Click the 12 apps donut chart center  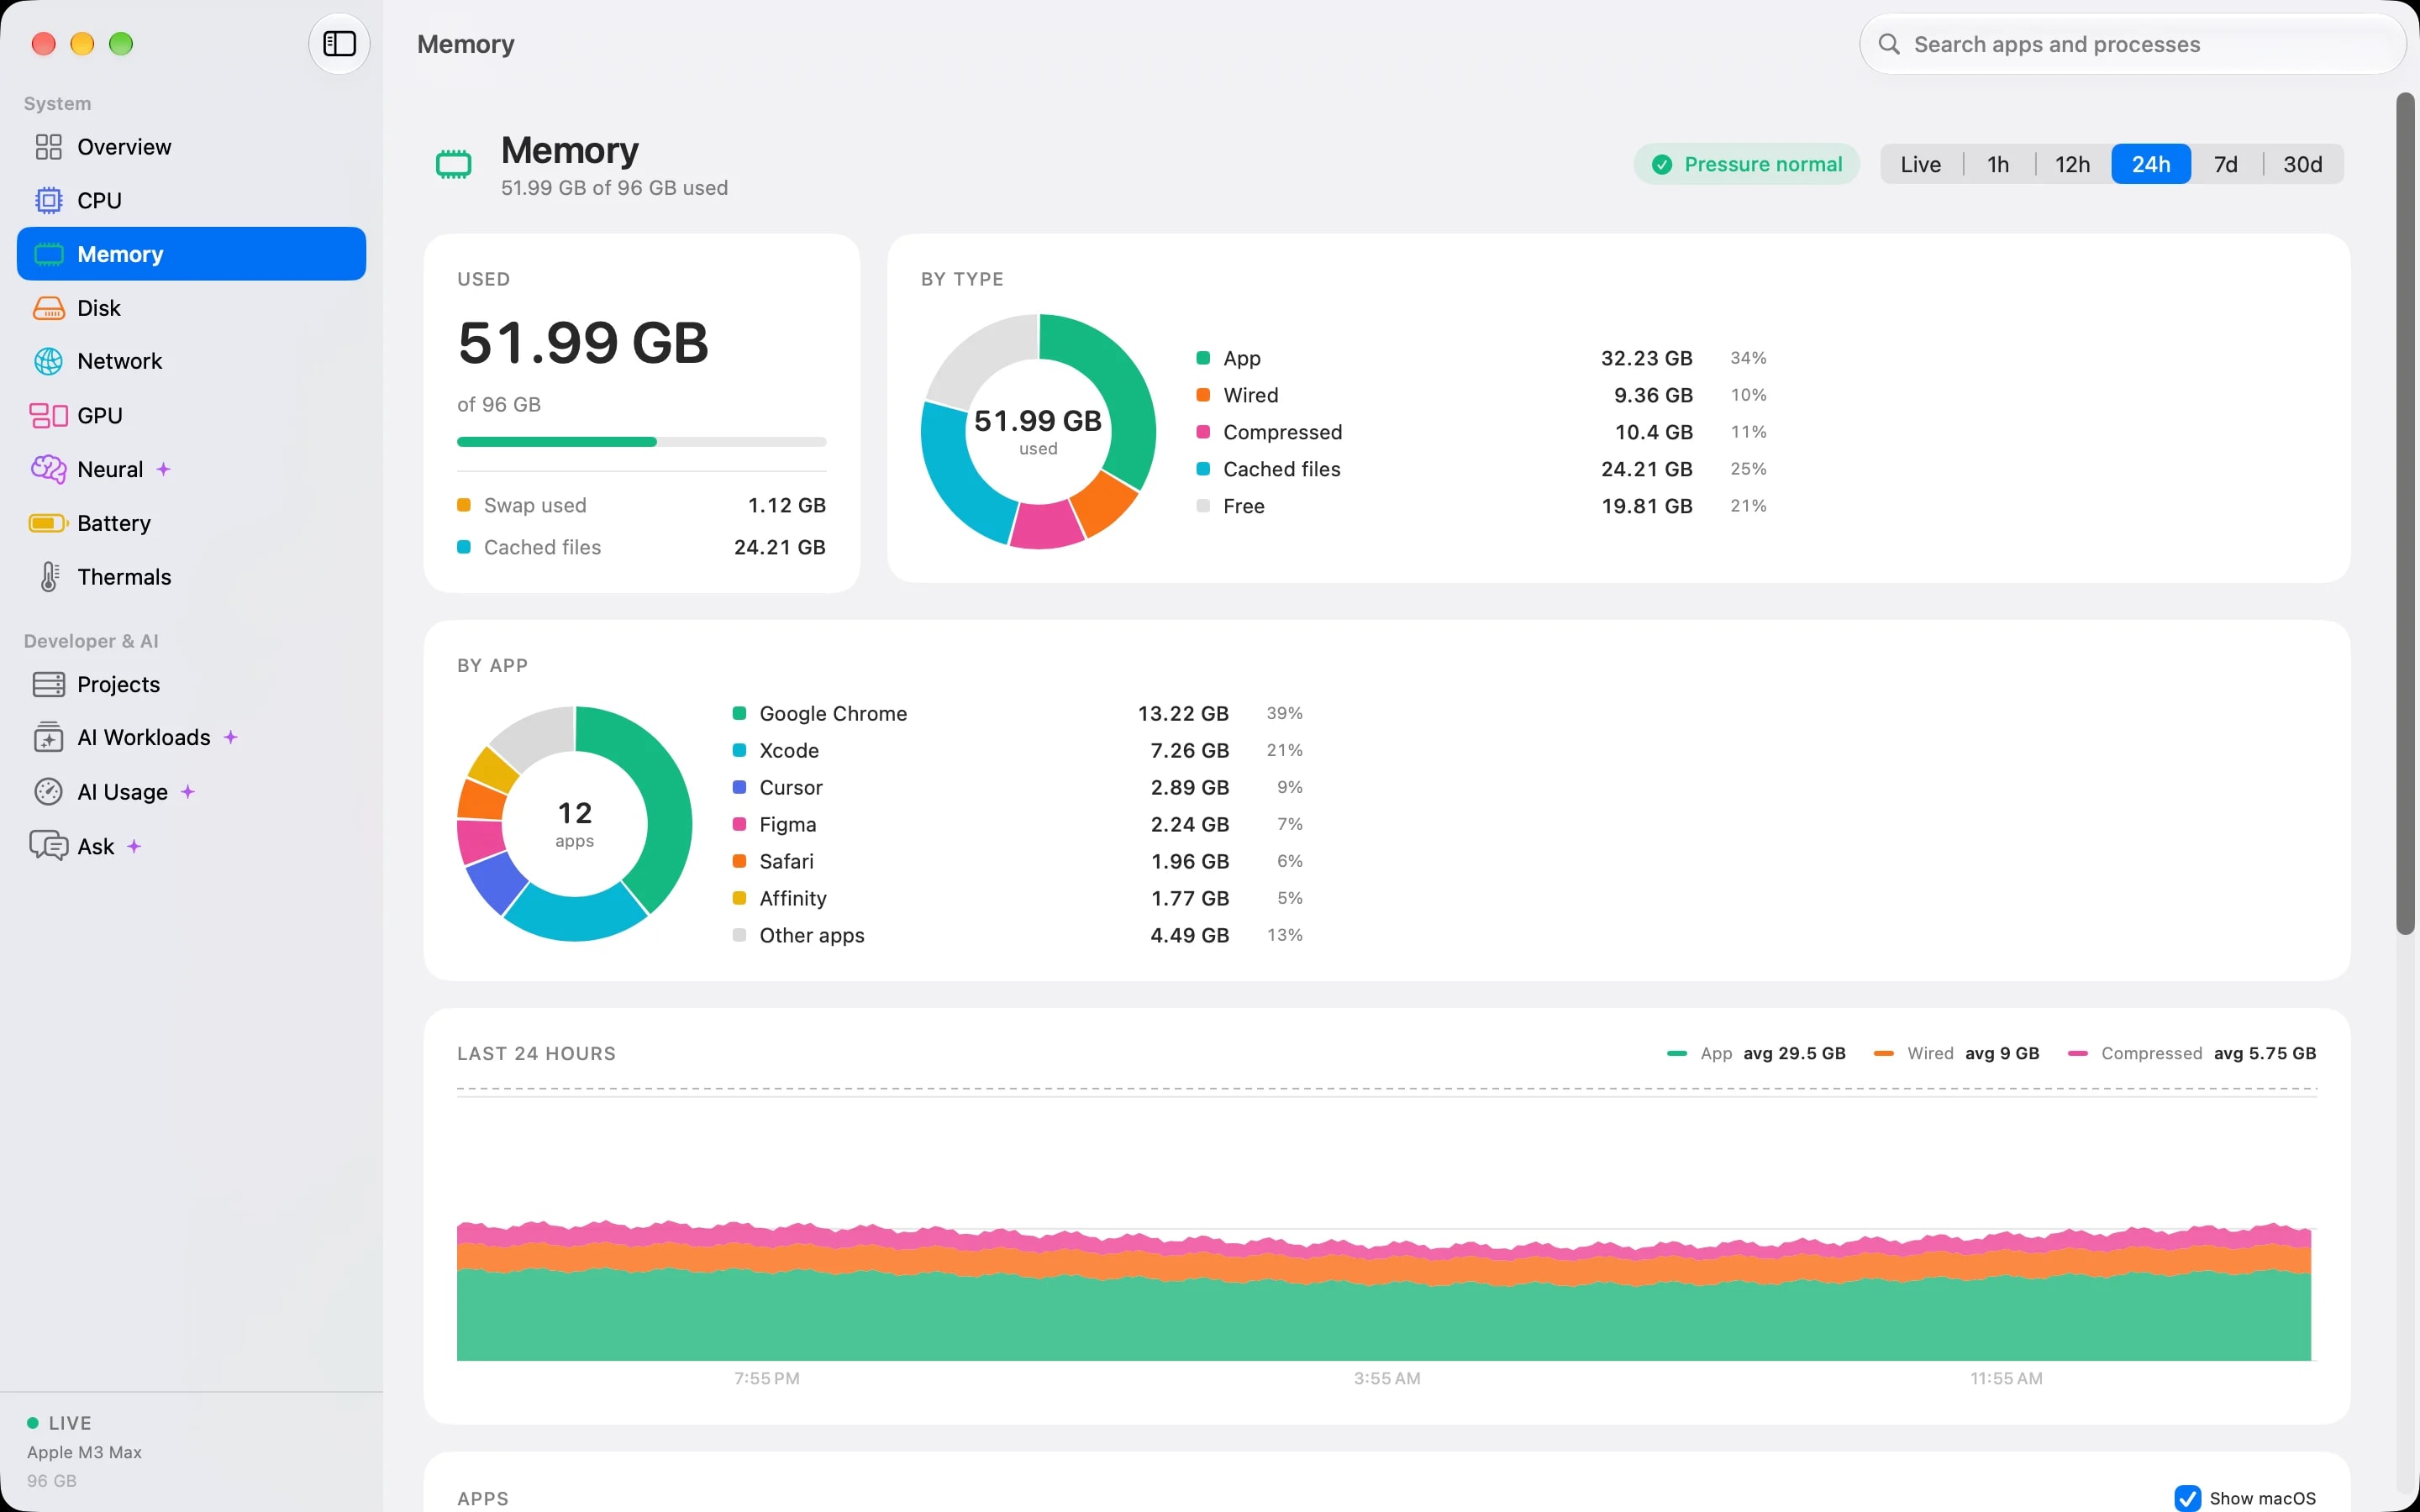point(575,823)
